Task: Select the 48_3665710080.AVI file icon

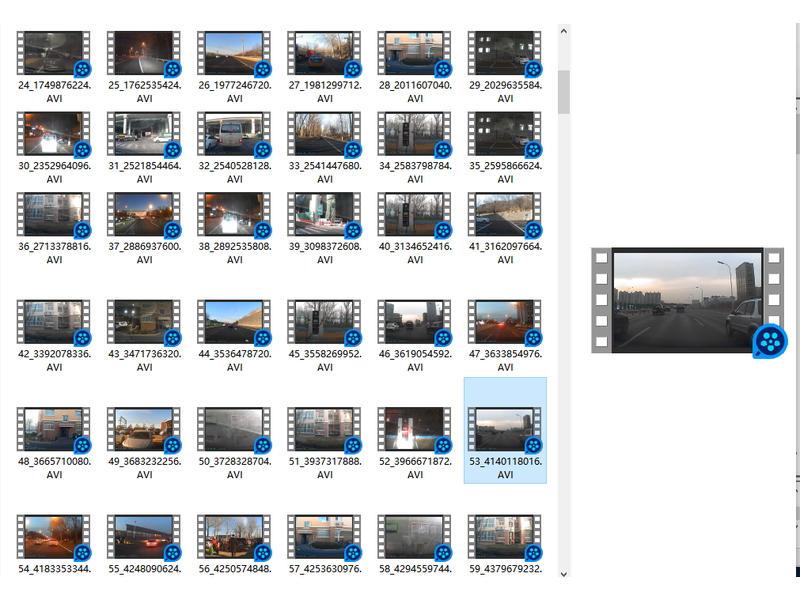Action: (x=54, y=430)
